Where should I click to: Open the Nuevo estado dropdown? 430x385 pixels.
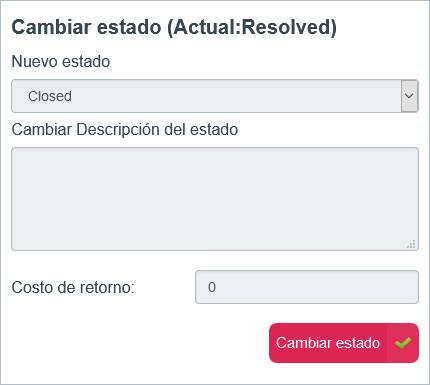(x=215, y=96)
